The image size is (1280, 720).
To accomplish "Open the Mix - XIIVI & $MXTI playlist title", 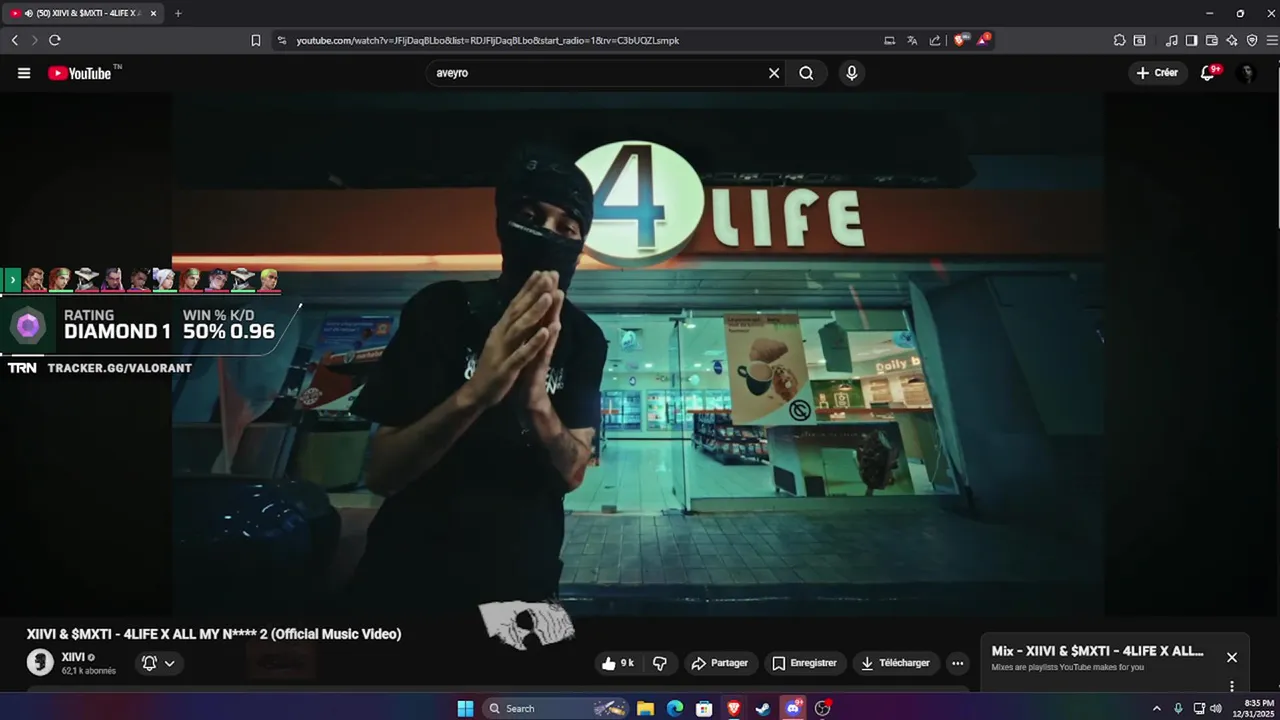I will [x=1097, y=651].
